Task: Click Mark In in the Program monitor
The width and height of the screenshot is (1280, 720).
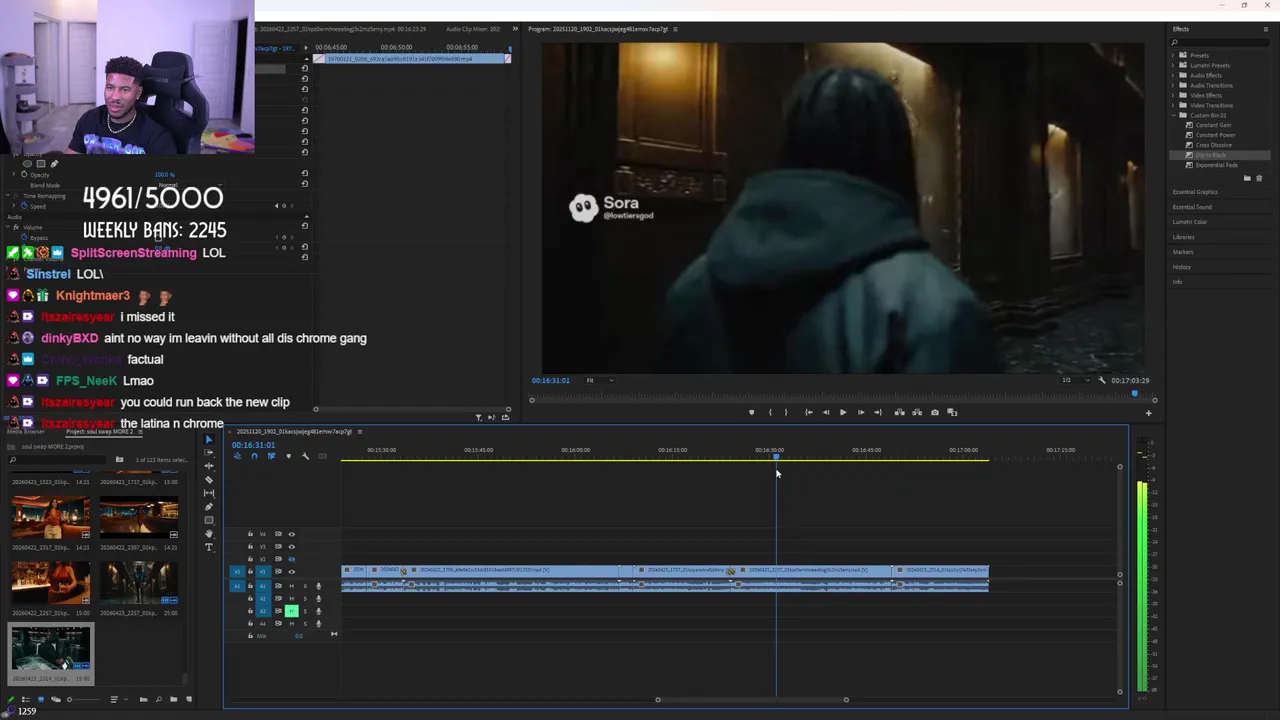Action: tap(770, 412)
